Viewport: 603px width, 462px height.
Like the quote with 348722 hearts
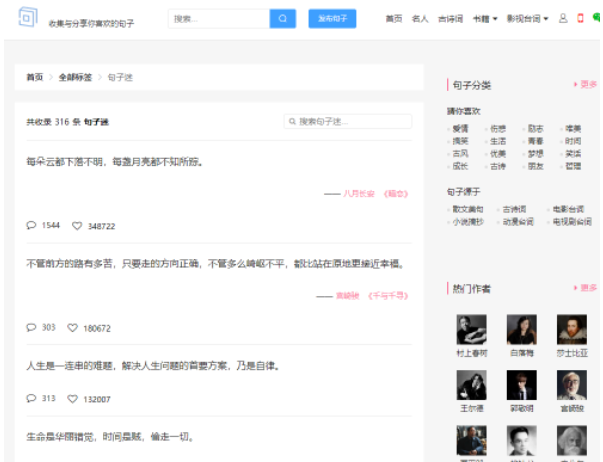click(73, 226)
